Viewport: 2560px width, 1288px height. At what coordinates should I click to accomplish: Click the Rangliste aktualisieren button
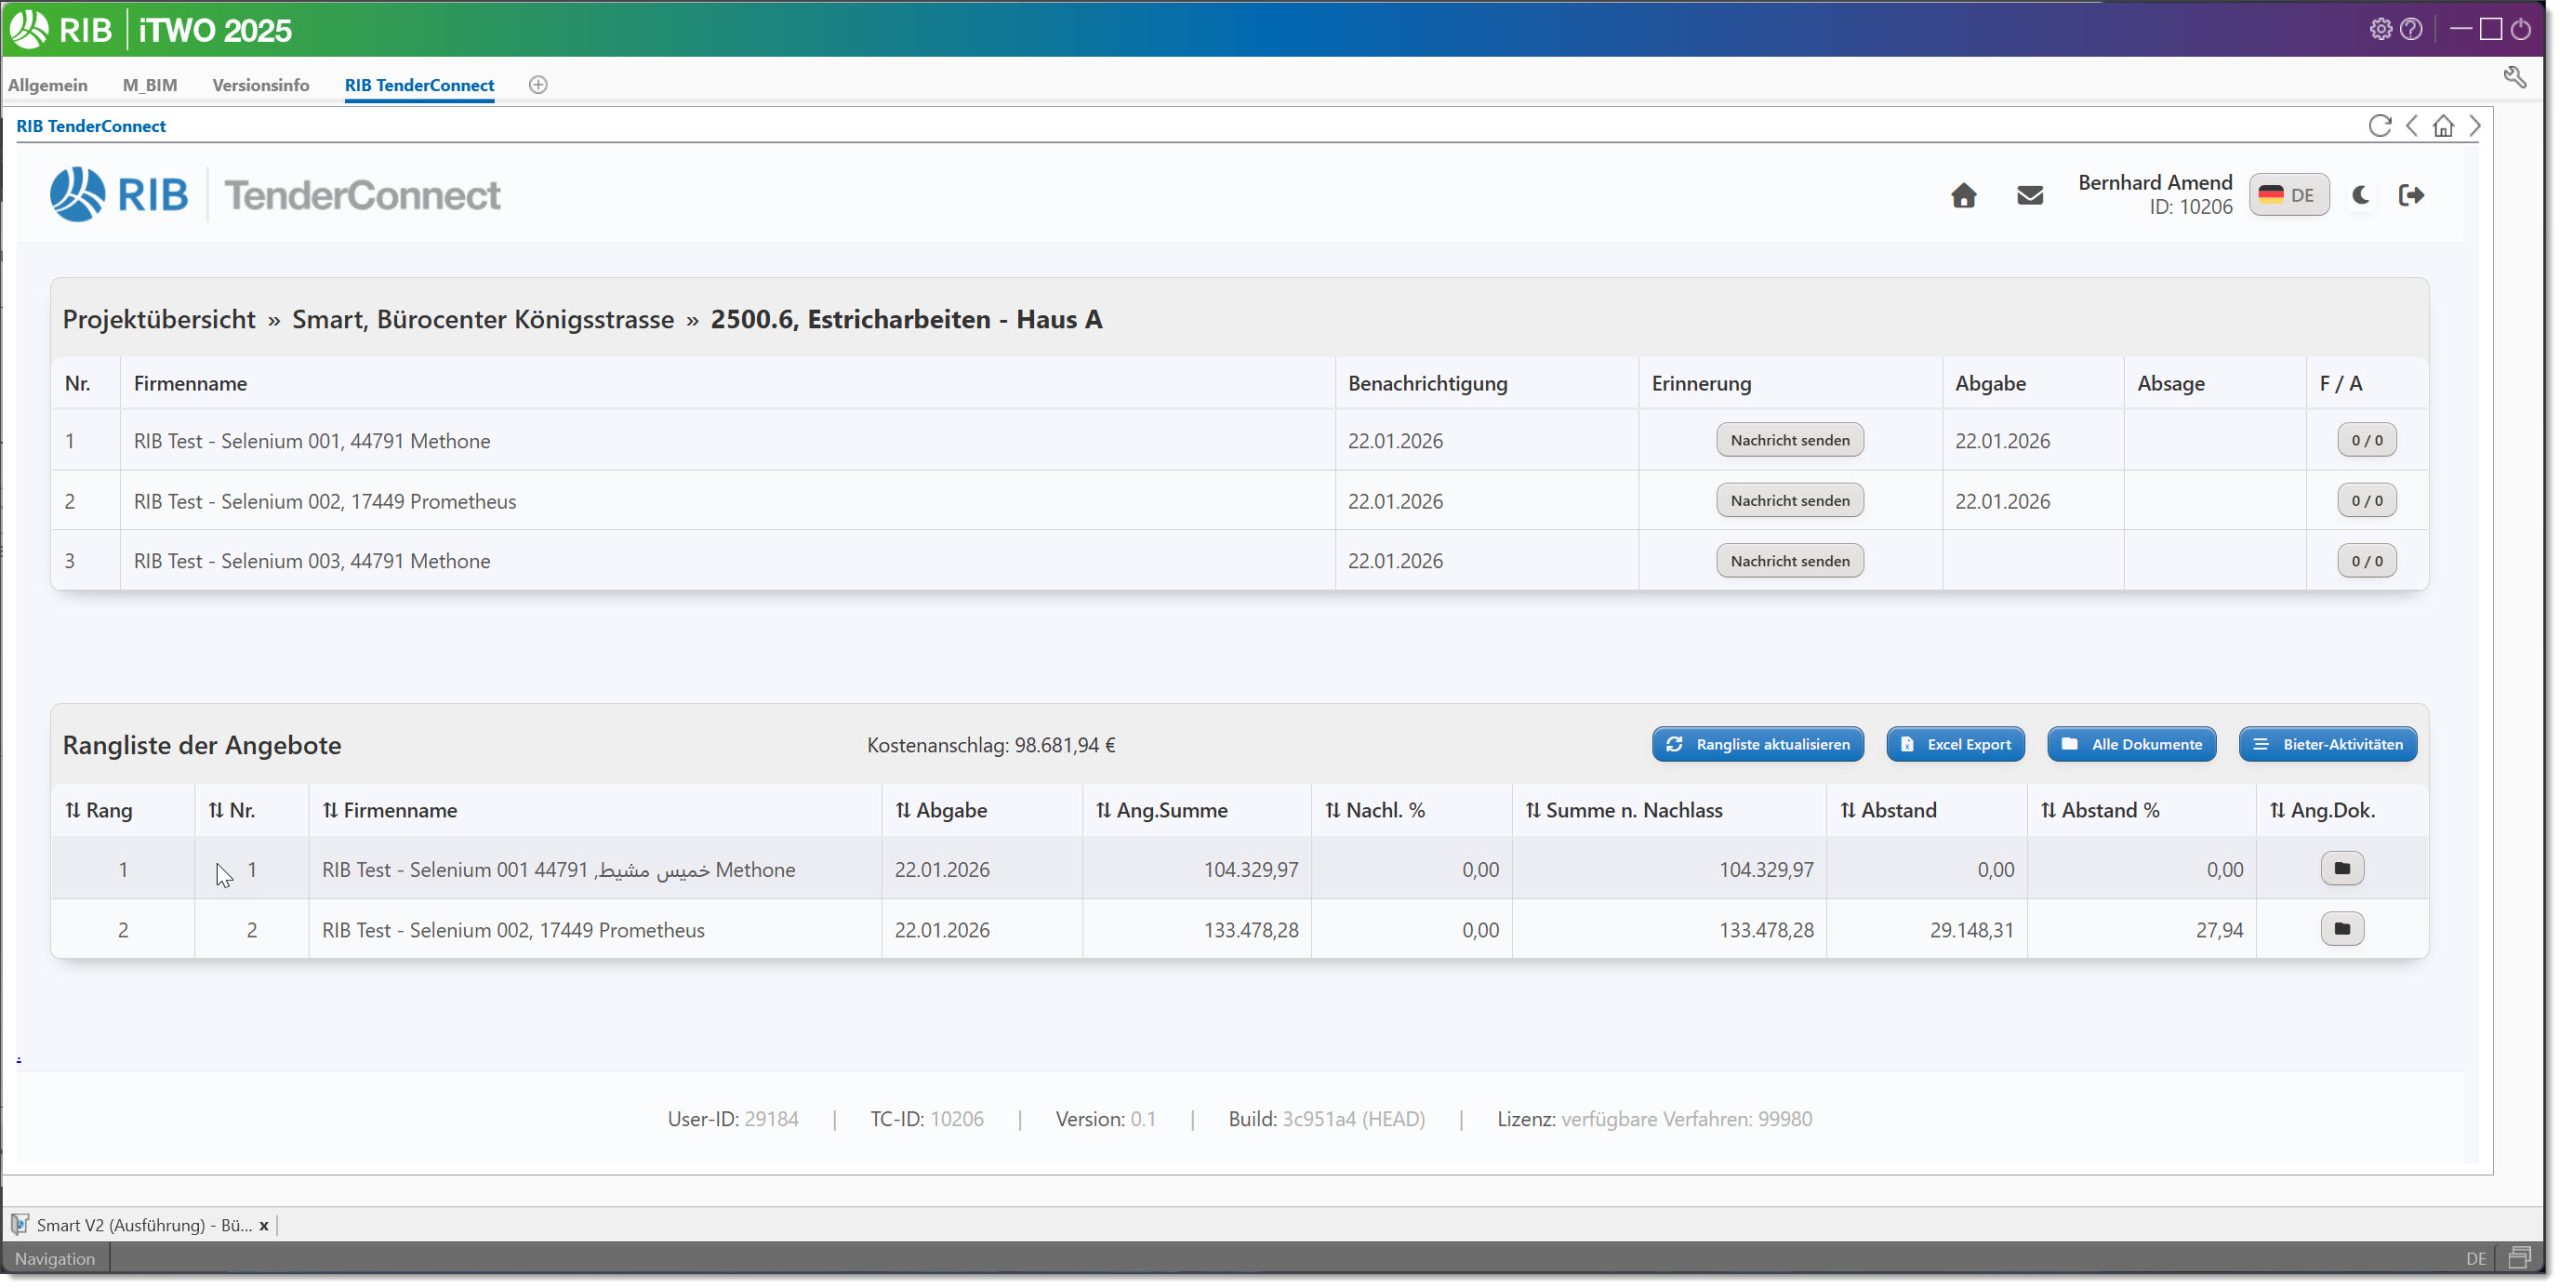[1757, 744]
